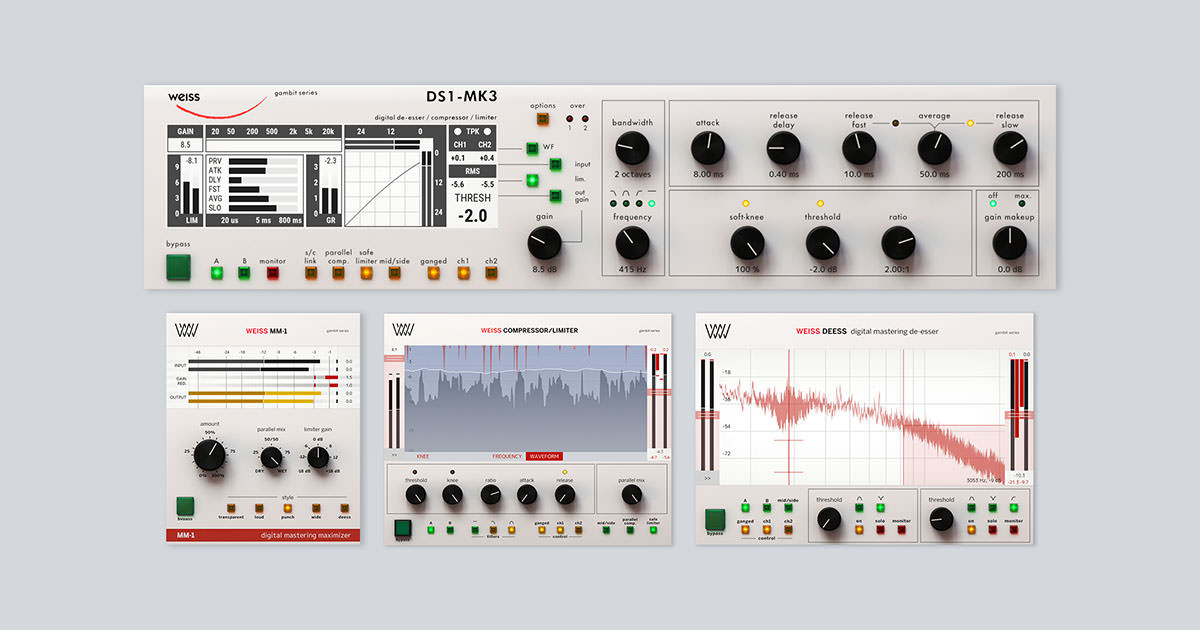Select preset A on the Compressor/Limiter
The image size is (1200, 630).
[430, 530]
